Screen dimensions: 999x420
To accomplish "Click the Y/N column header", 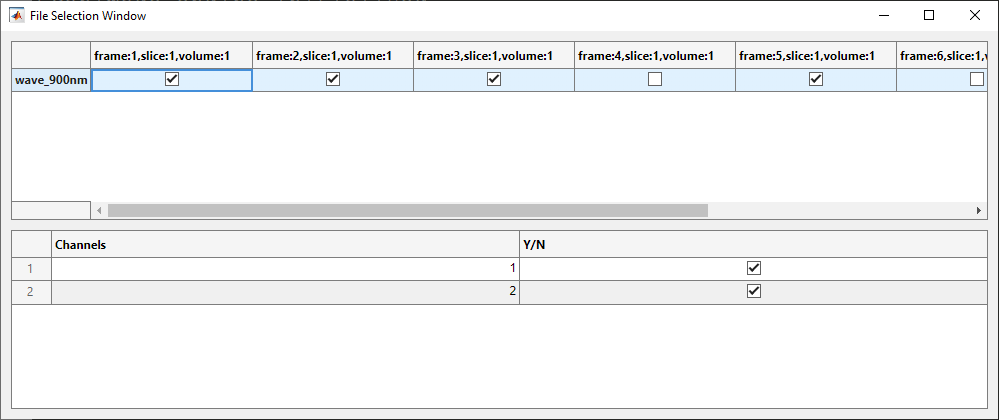I will pyautogui.click(x=753, y=244).
